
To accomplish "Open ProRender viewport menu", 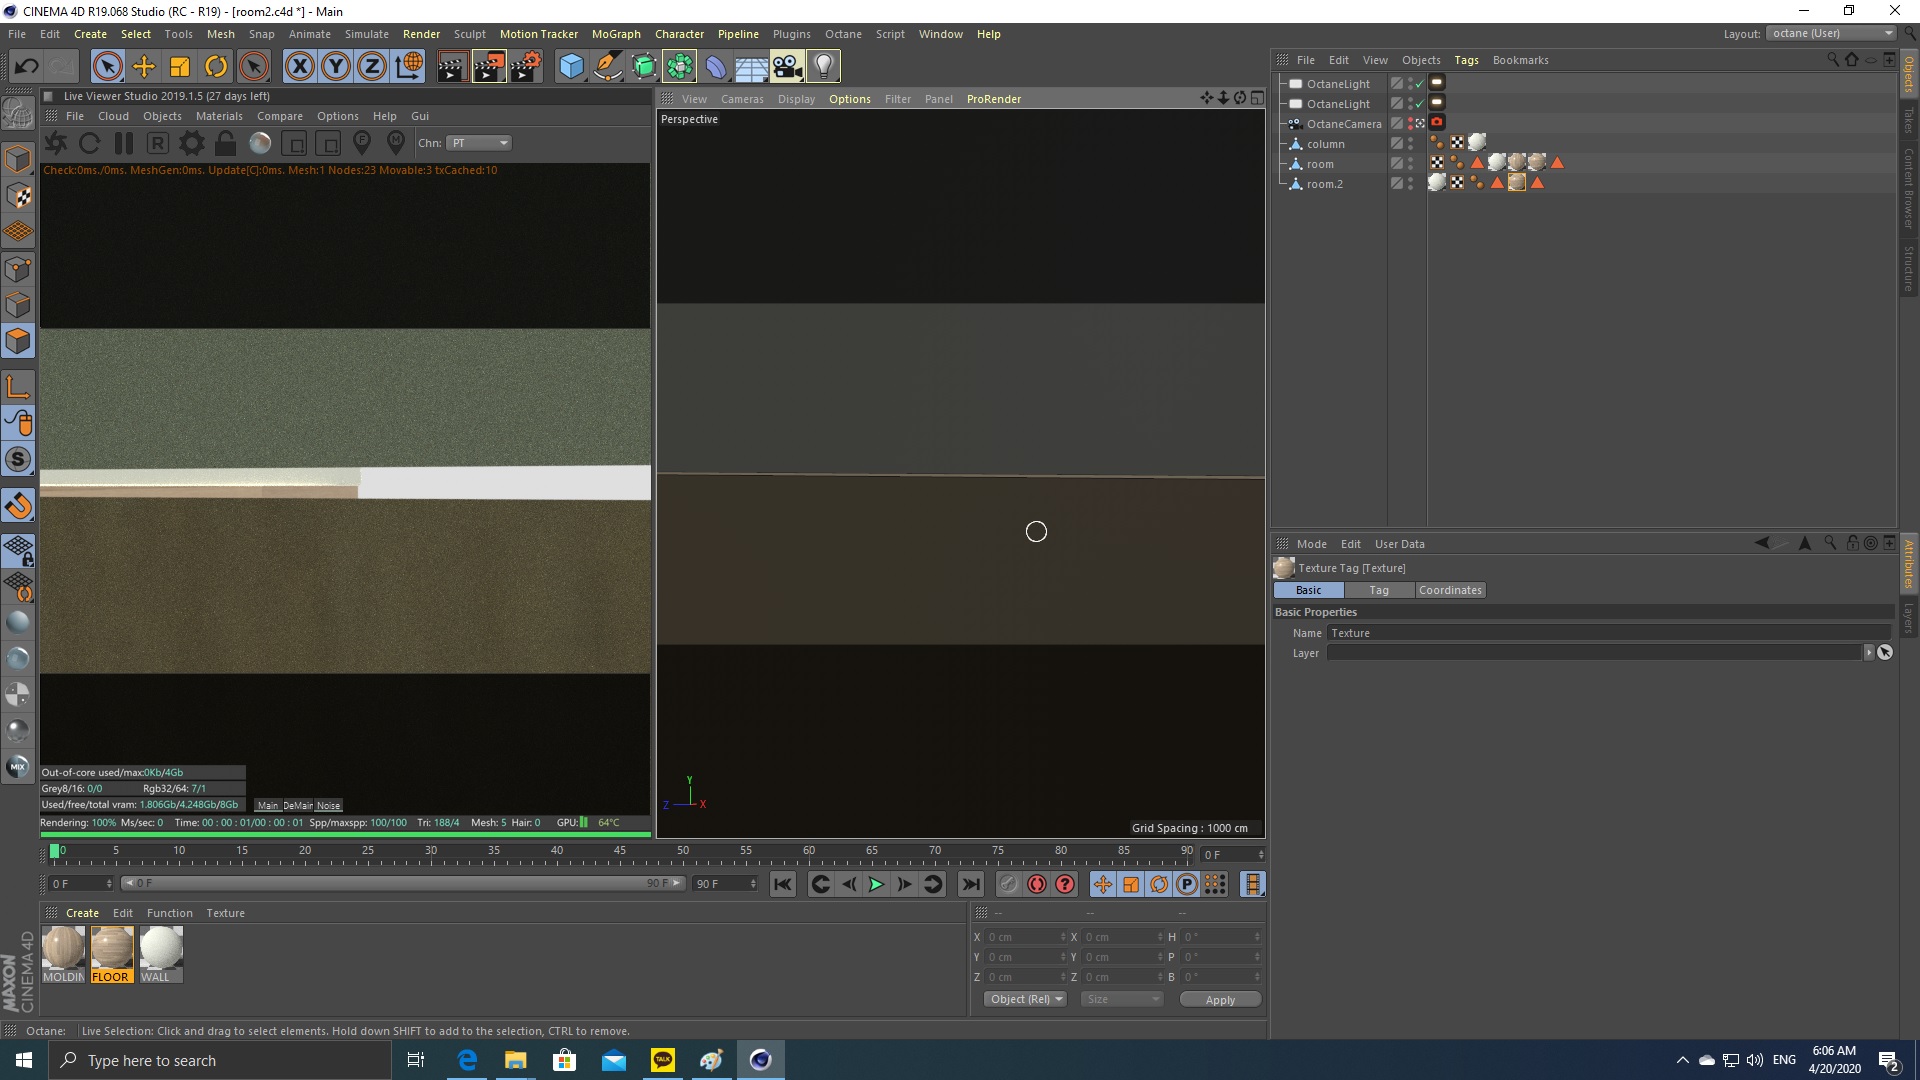I will 994,99.
